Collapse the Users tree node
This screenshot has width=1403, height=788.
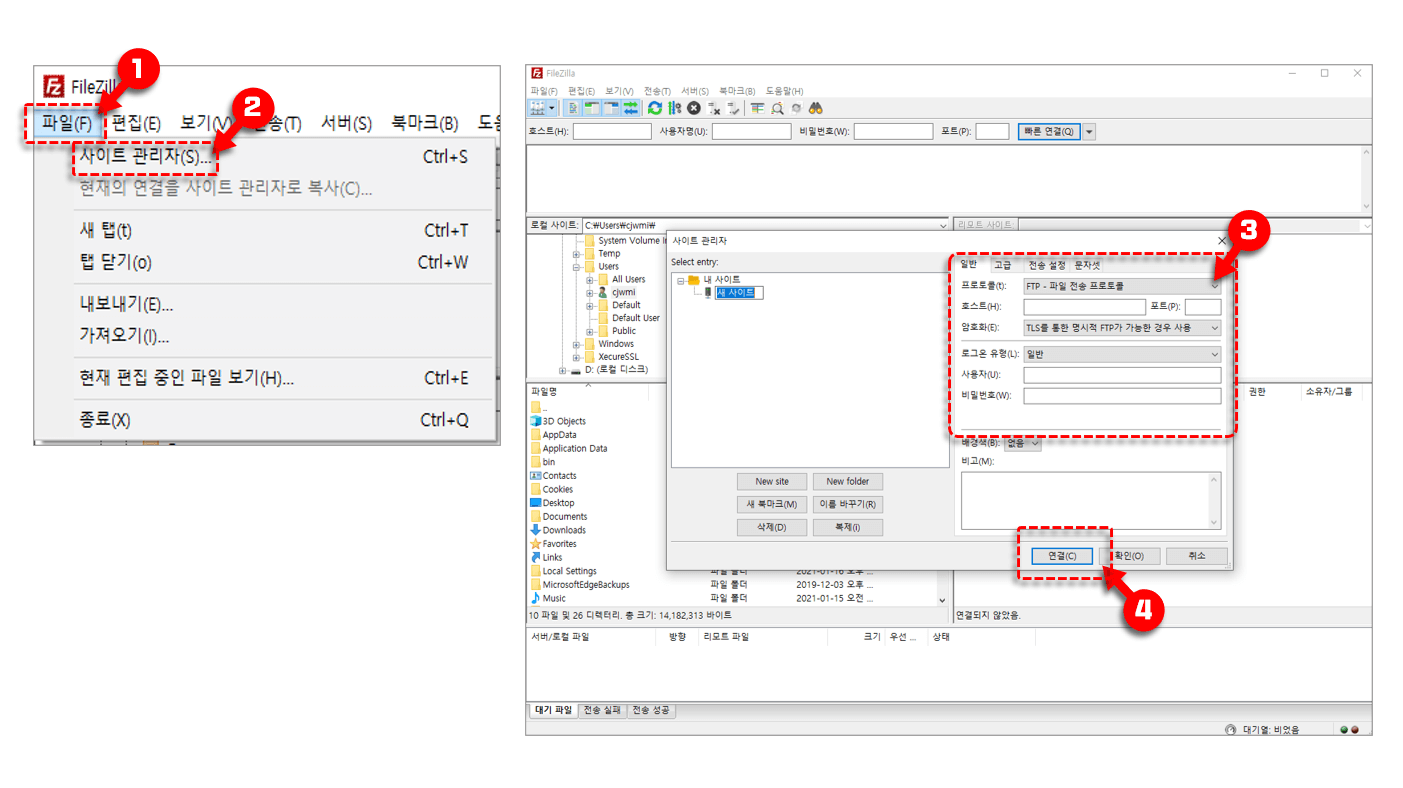(x=577, y=267)
